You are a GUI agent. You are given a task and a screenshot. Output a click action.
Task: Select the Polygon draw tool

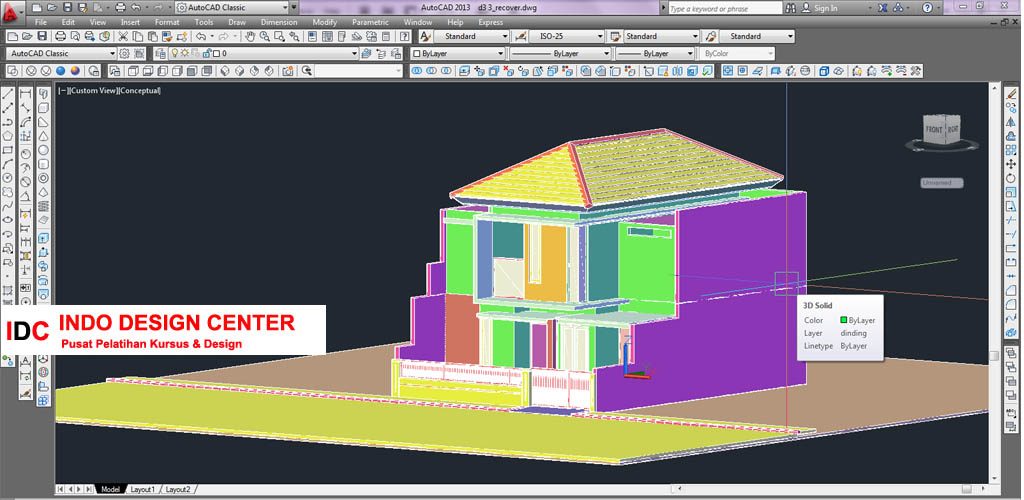point(8,136)
